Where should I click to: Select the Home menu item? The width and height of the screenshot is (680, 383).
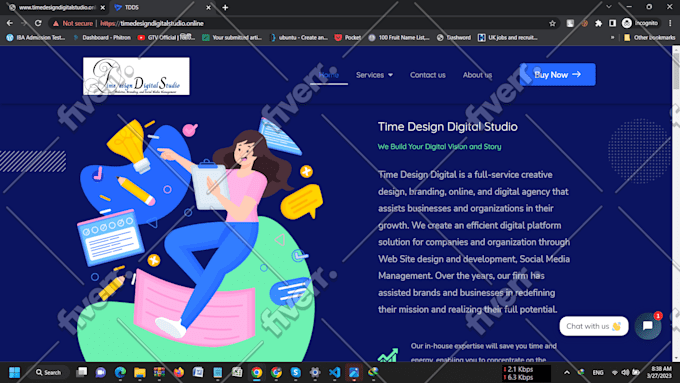(329, 75)
